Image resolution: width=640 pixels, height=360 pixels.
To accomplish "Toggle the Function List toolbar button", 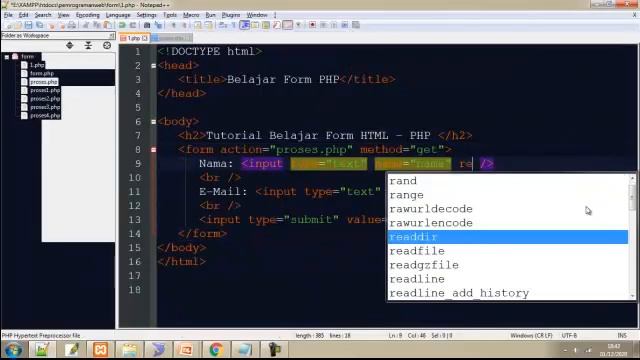I will point(276,25).
